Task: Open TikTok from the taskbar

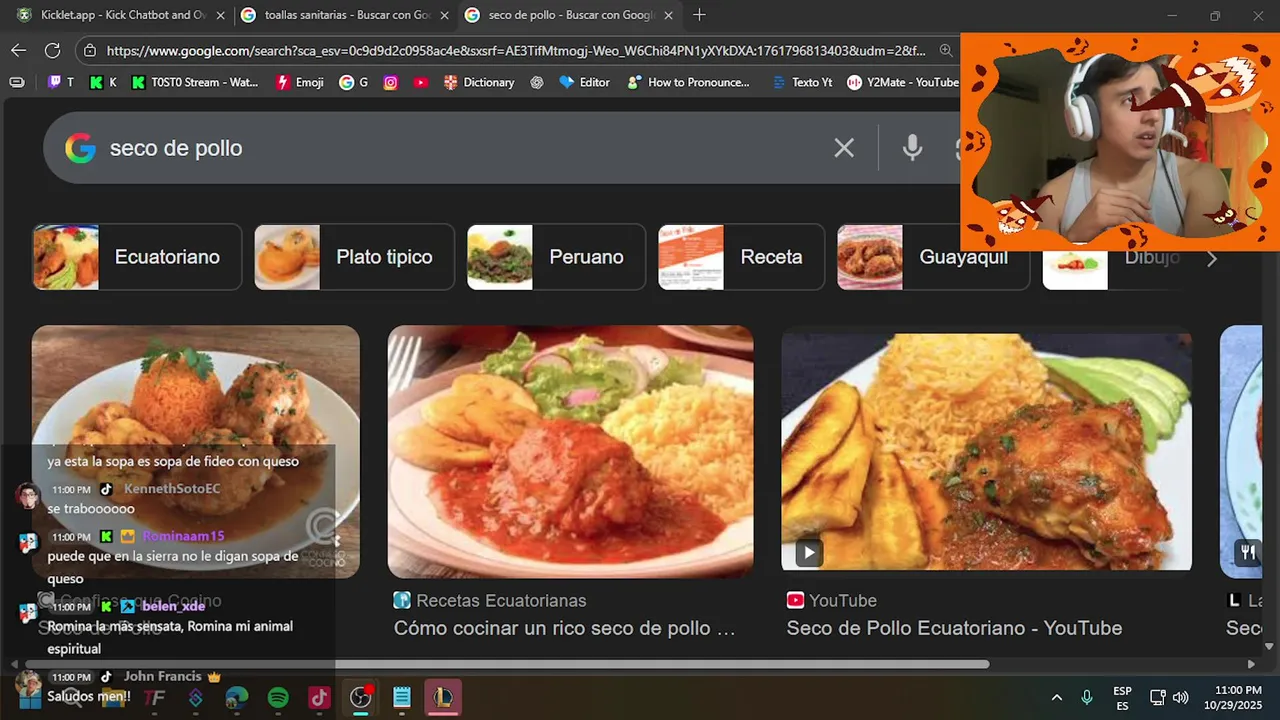Action: click(x=319, y=697)
